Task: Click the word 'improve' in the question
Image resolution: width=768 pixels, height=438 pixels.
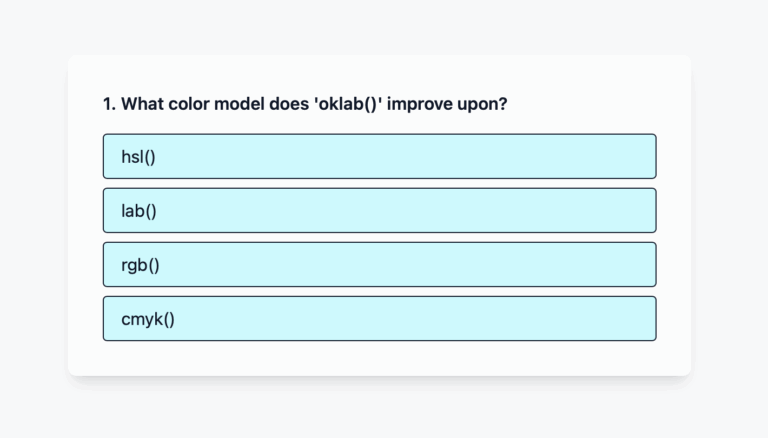Action: (x=420, y=103)
